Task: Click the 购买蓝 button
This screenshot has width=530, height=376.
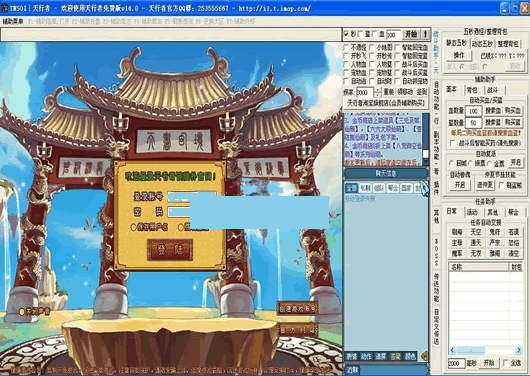Action: tap(513, 122)
